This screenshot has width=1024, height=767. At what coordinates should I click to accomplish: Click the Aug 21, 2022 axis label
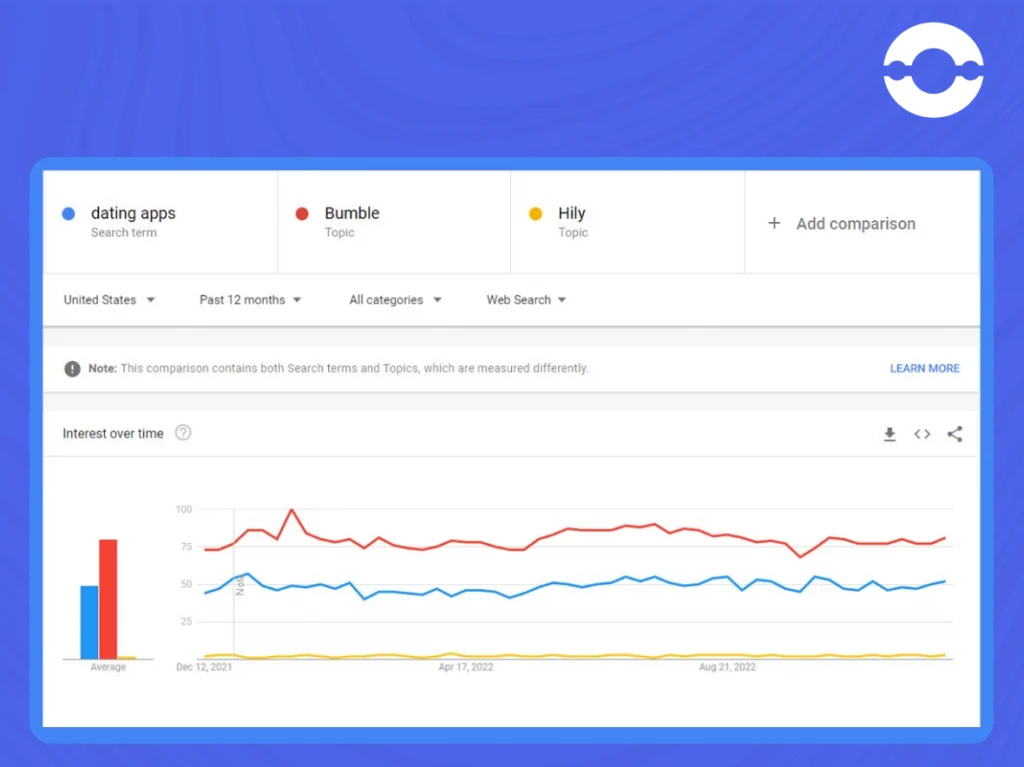(727, 667)
